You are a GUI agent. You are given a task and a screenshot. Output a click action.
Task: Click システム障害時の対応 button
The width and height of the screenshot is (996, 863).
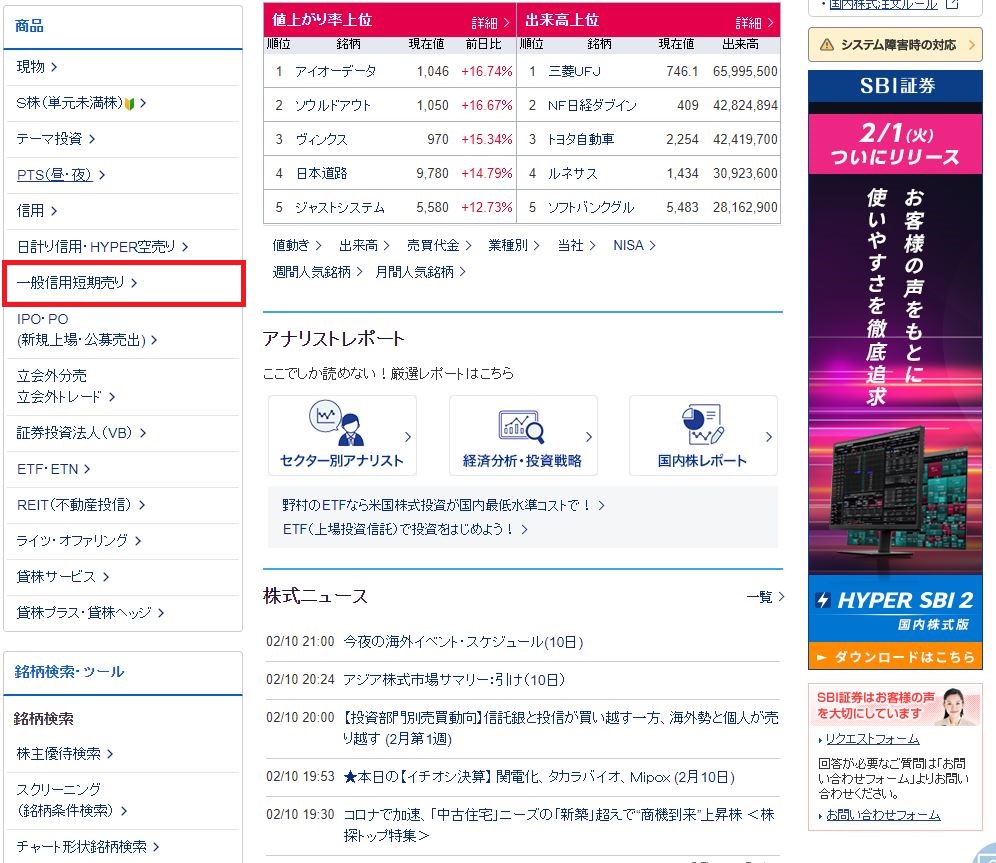[x=895, y=44]
